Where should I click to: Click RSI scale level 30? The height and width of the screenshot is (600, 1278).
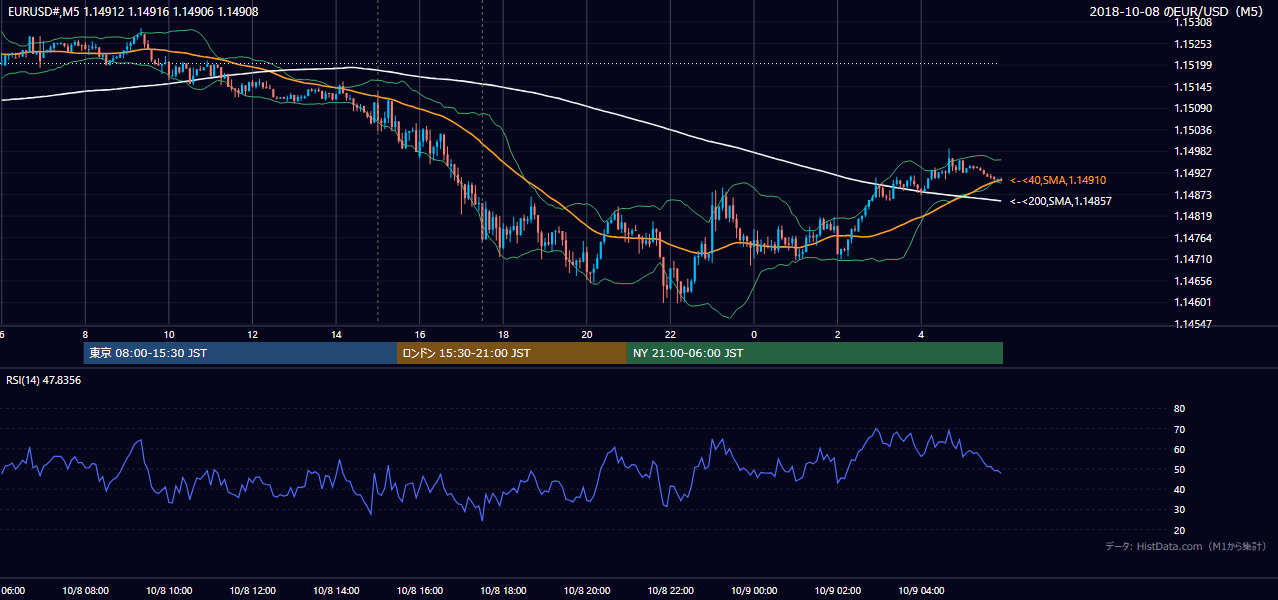coord(1179,510)
